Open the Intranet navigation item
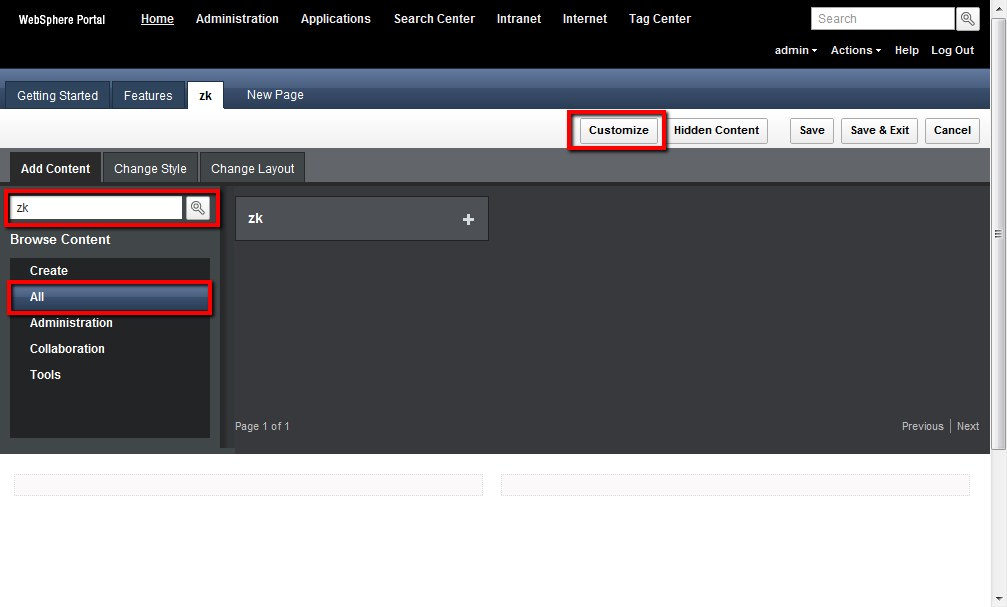The image size is (1007, 607). pos(519,19)
